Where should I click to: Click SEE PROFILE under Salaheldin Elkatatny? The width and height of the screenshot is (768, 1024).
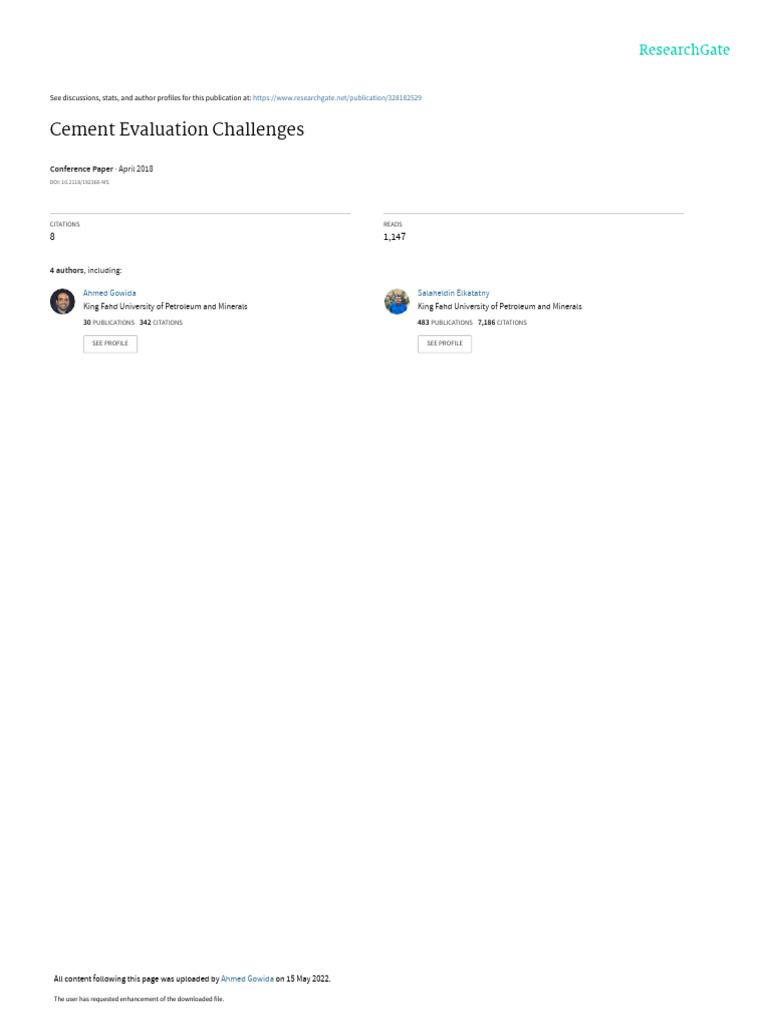pos(445,344)
